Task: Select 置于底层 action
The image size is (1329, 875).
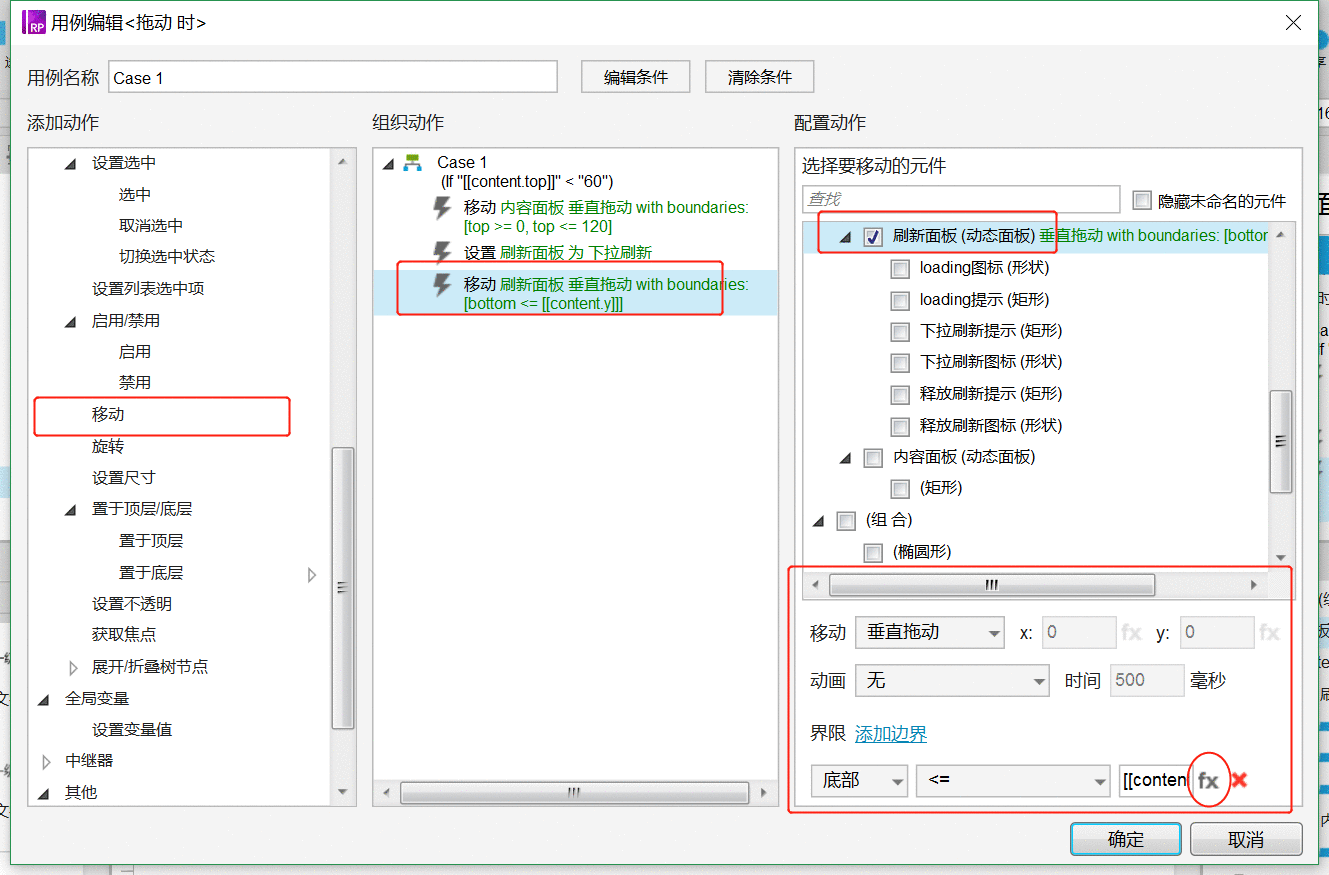Action: (x=151, y=573)
